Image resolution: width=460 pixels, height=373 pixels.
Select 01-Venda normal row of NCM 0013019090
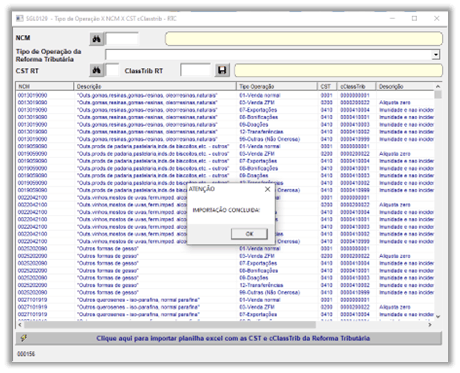pos(225,95)
